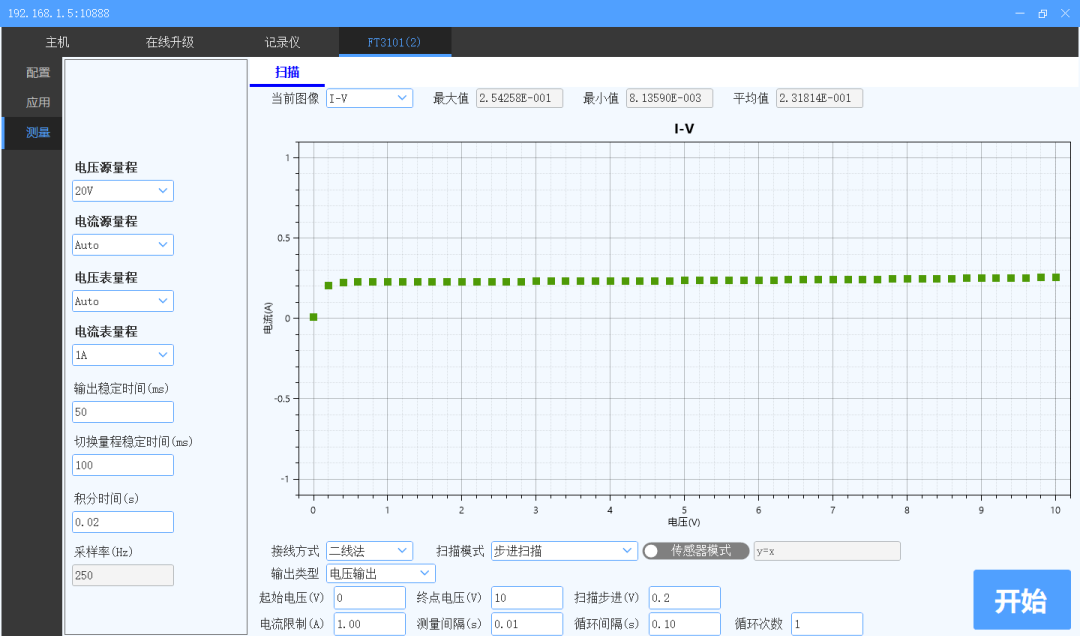Screen dimensions: 1080x636
Task: Click the 扫描步进(V) input field
Action: 685,597
